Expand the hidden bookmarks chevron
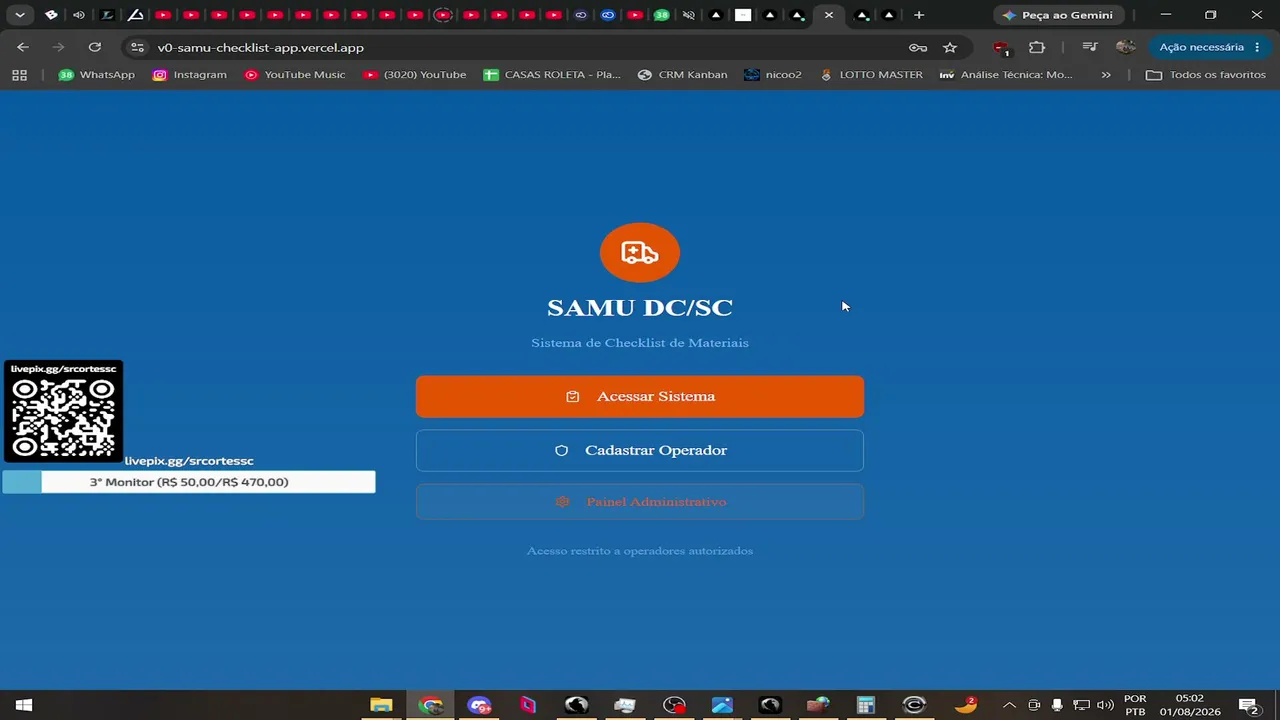The width and height of the screenshot is (1280, 720). tap(1106, 75)
